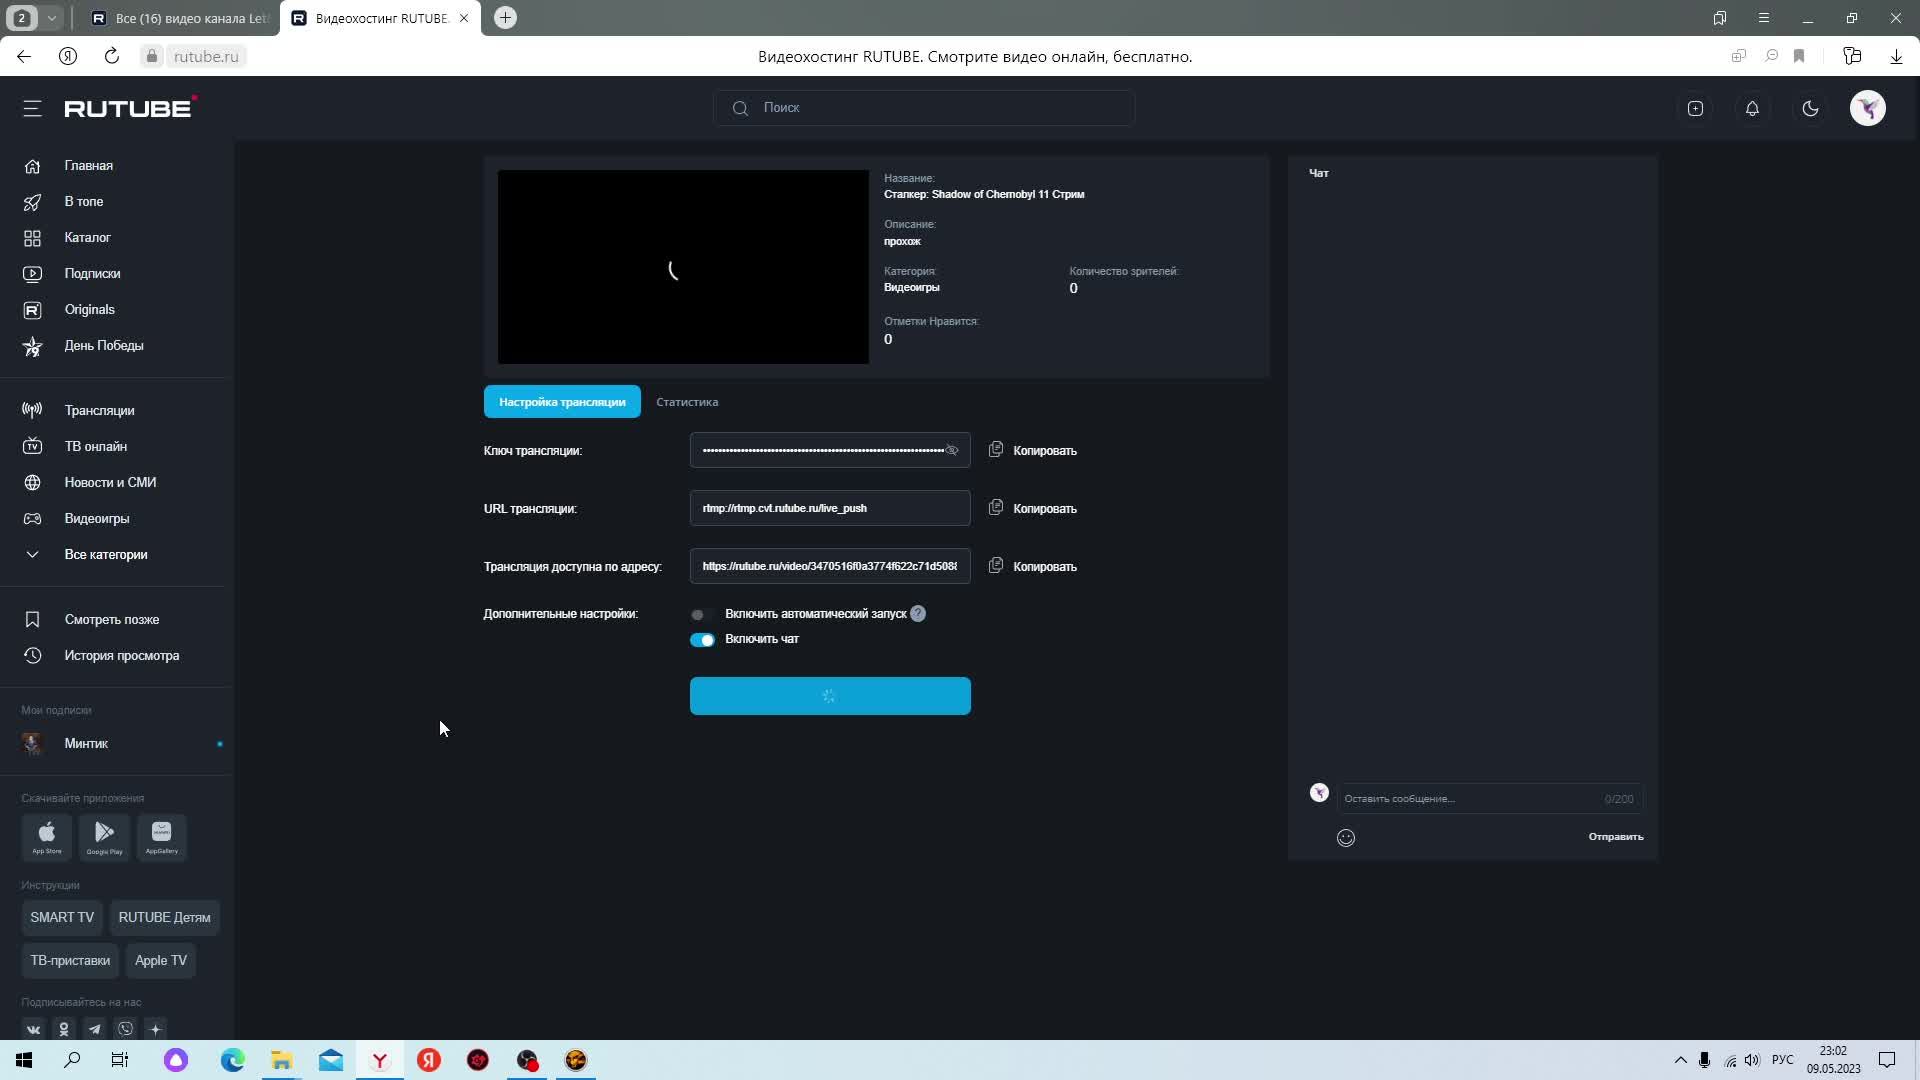The image size is (1920, 1080).
Task: Open the user profile avatar
Action: [x=1867, y=108]
